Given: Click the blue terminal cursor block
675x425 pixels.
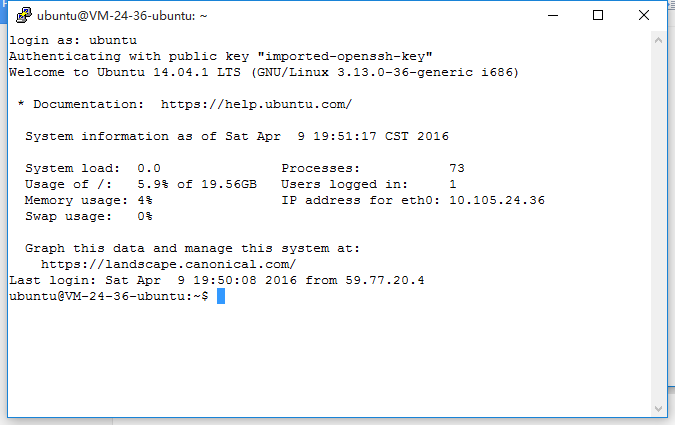Looking at the screenshot, I should 221,296.
